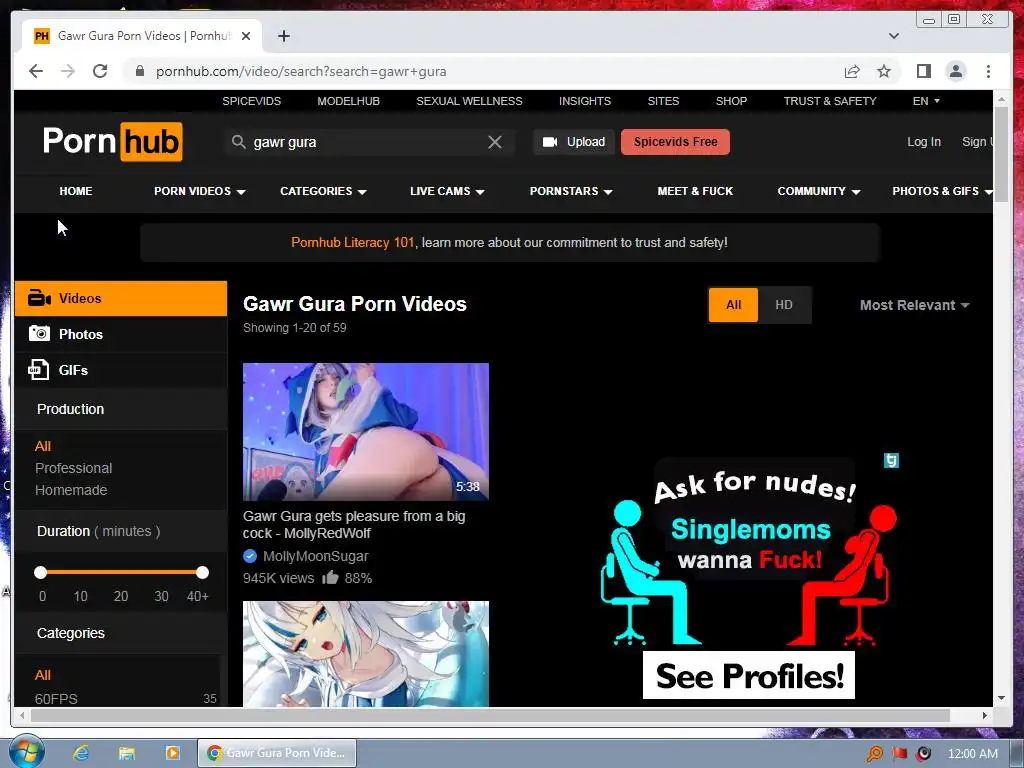Open the SPICEVIDS top link

251,101
